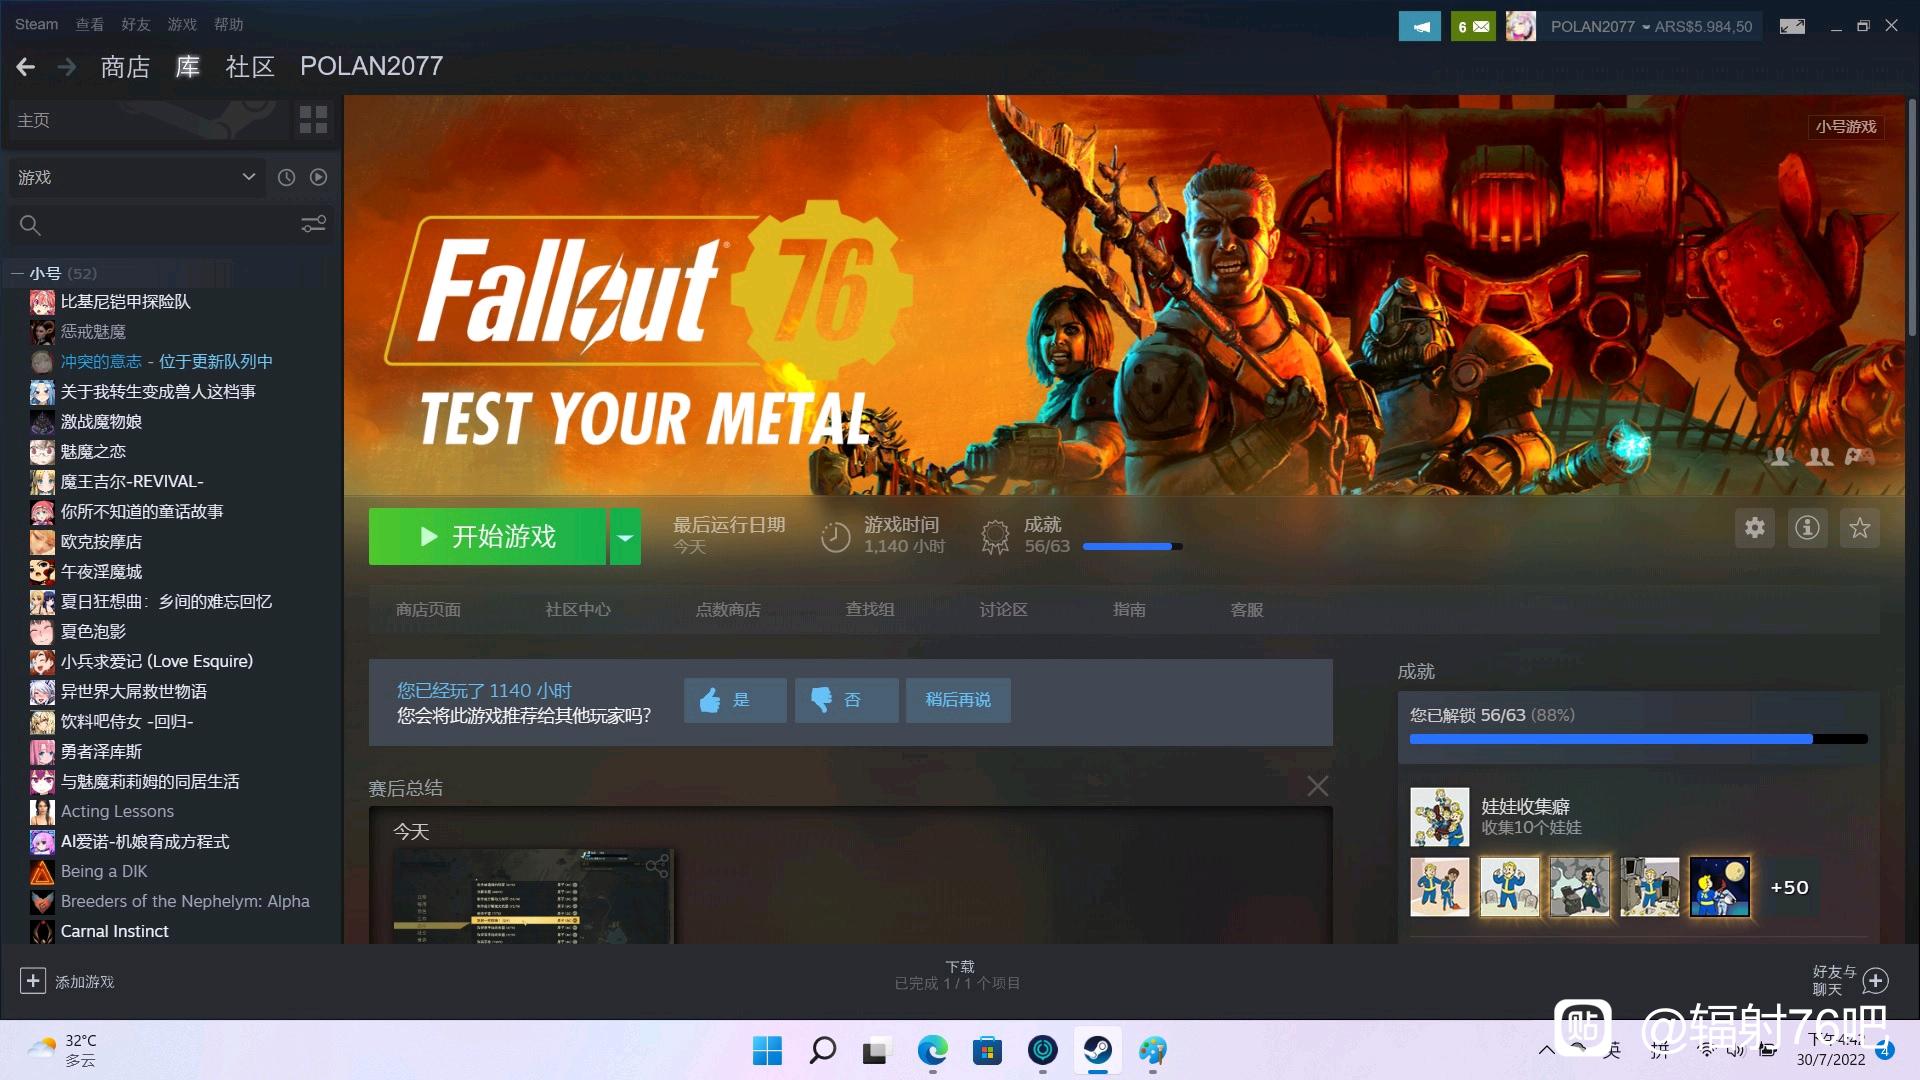Viewport: 1920px width, 1080px height.
Task: Open the profile avatar icon
Action: 1521,26
